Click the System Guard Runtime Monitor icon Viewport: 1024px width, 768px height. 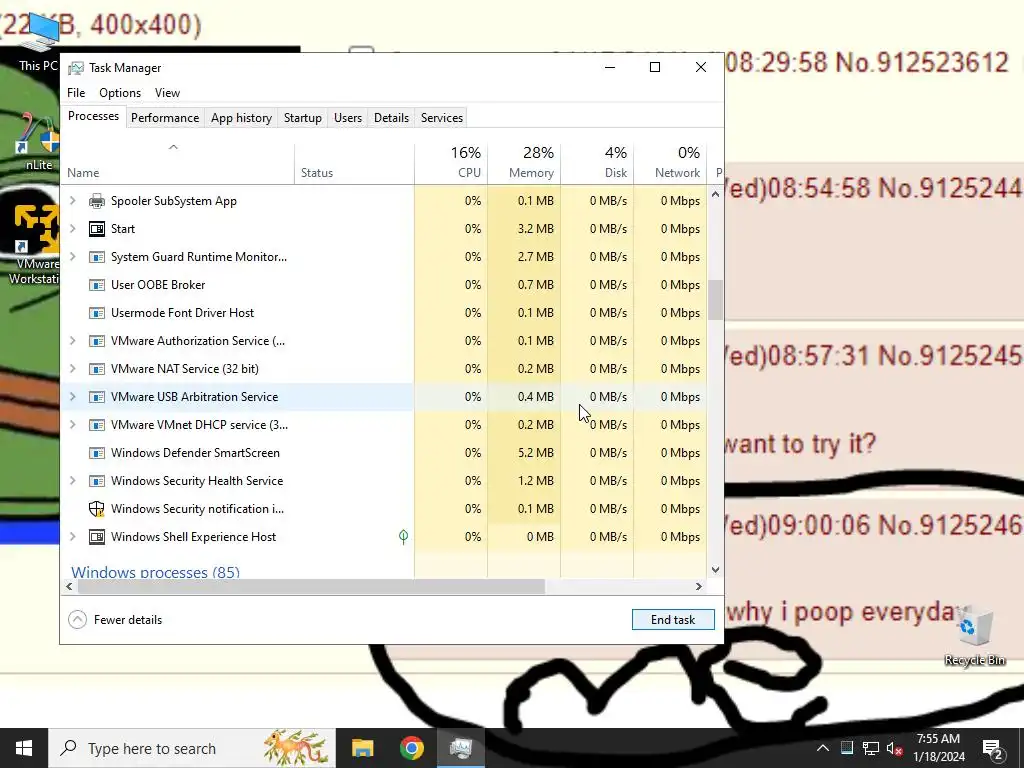click(97, 257)
